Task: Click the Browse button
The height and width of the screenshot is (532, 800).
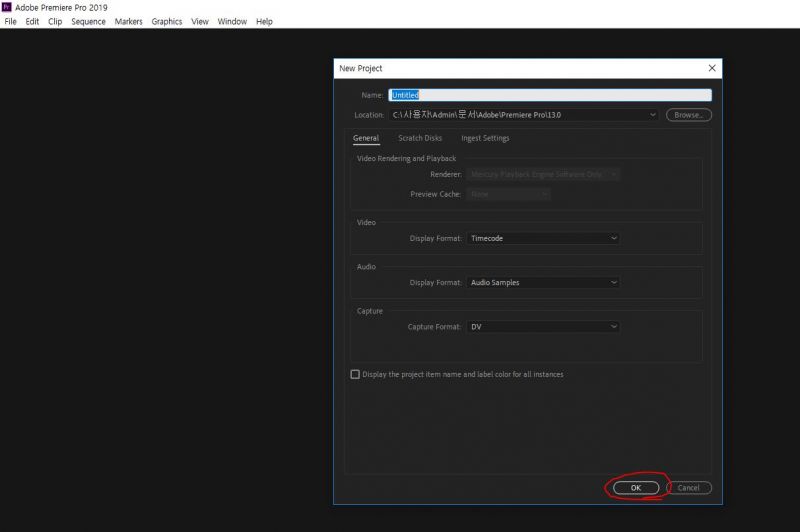Action: tap(689, 115)
